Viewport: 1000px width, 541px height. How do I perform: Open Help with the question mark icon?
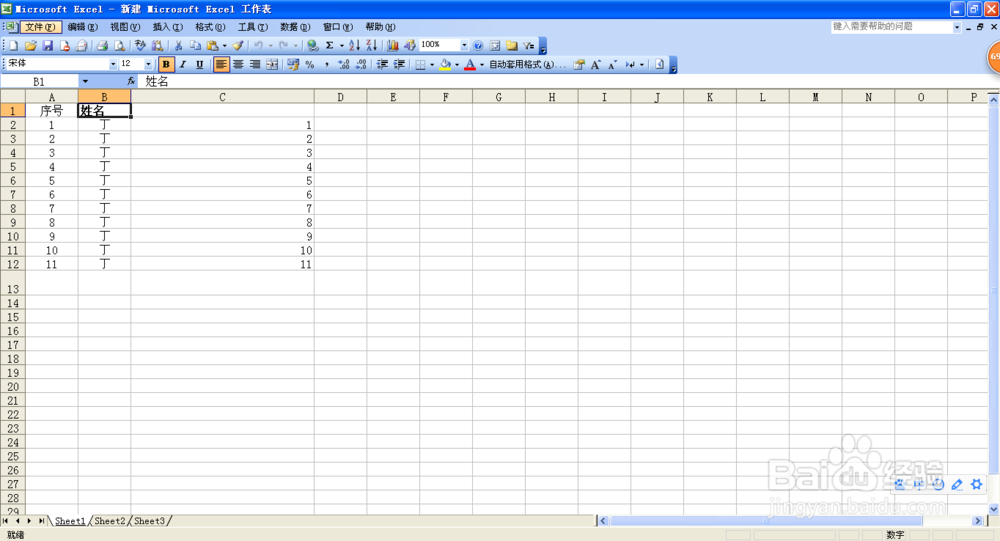pyautogui.click(x=478, y=45)
